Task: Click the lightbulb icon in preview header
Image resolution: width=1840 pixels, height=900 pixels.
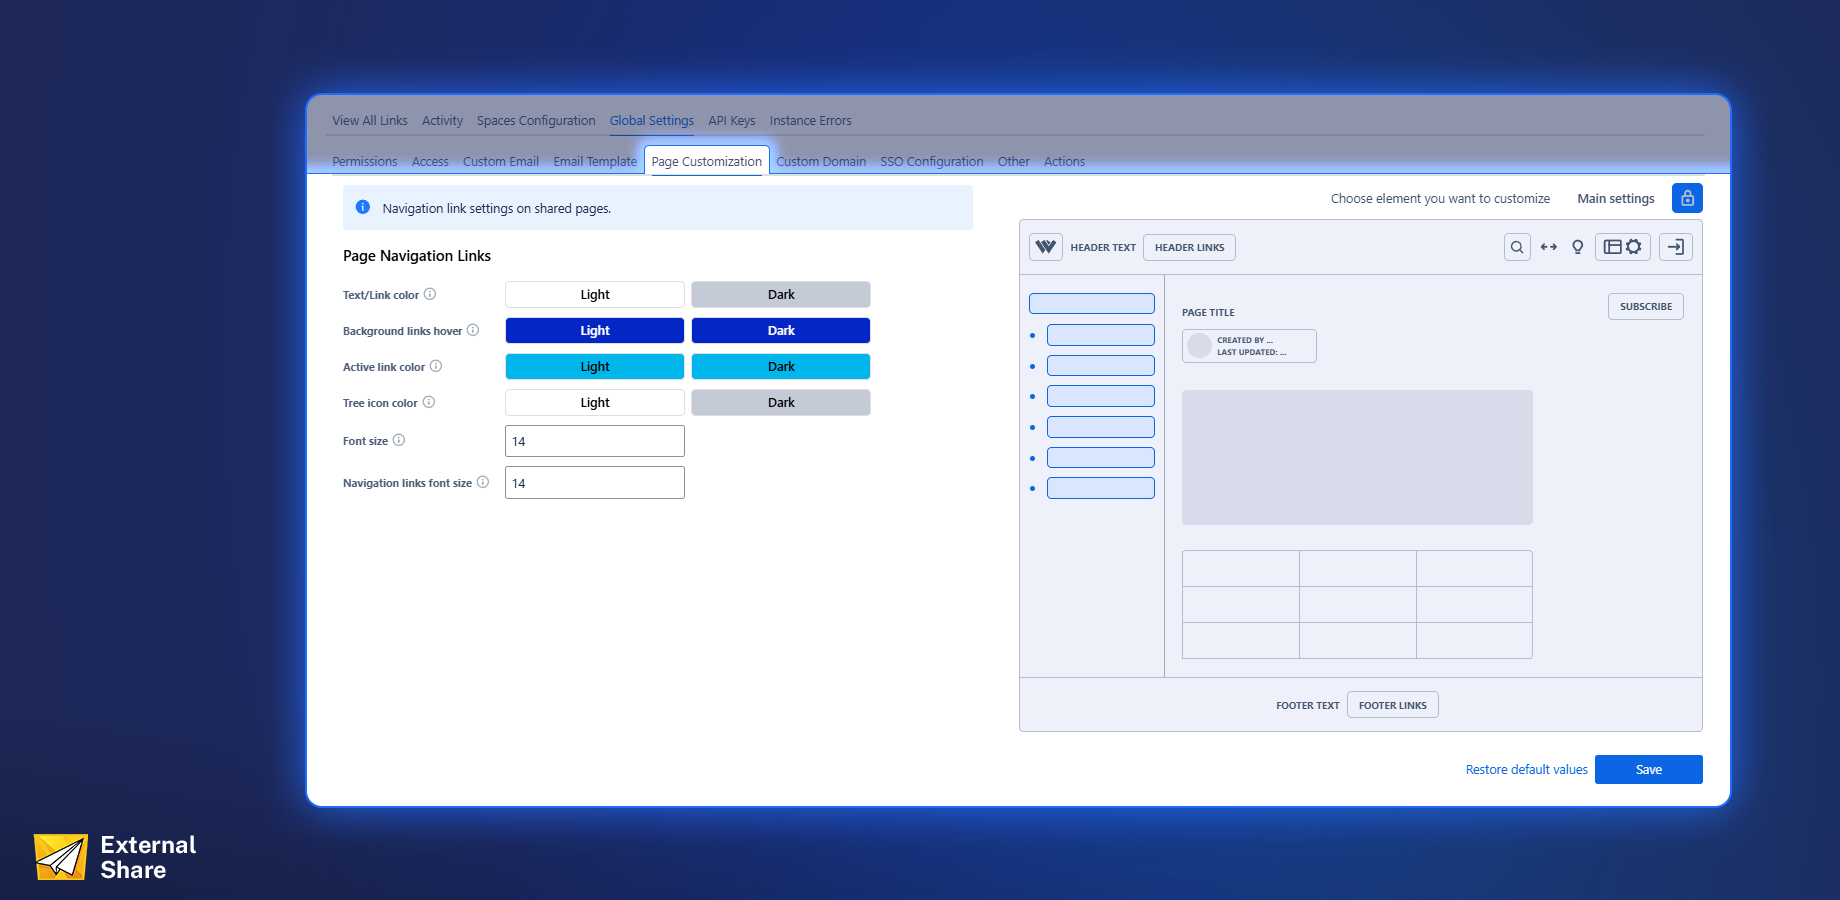Action: (1578, 247)
